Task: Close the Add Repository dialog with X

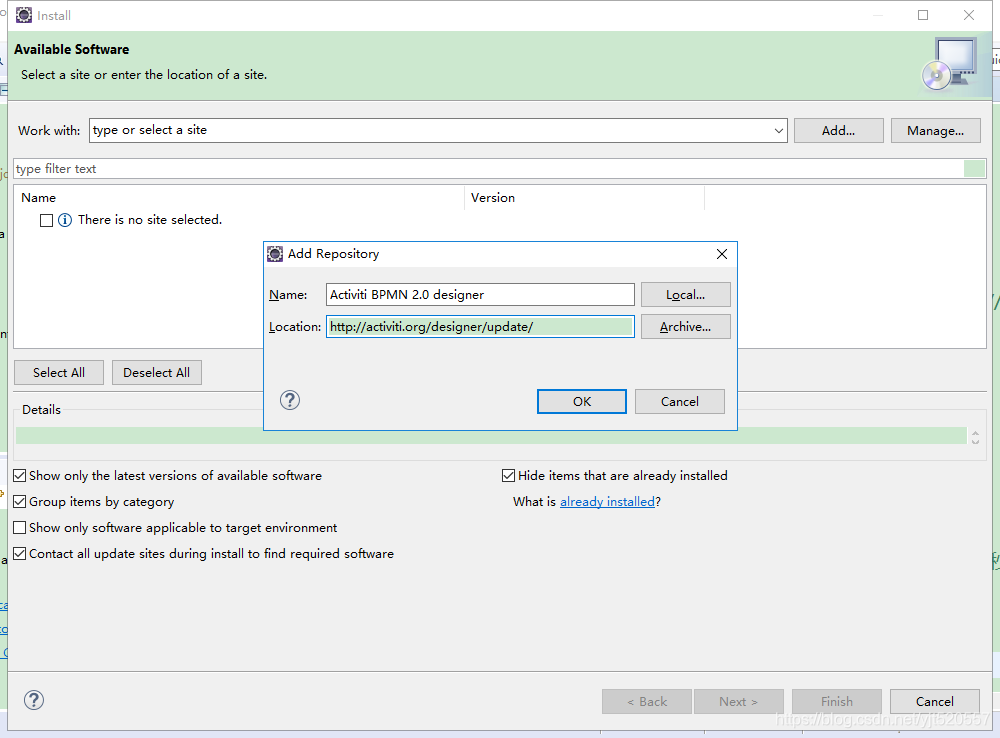Action: point(722,254)
